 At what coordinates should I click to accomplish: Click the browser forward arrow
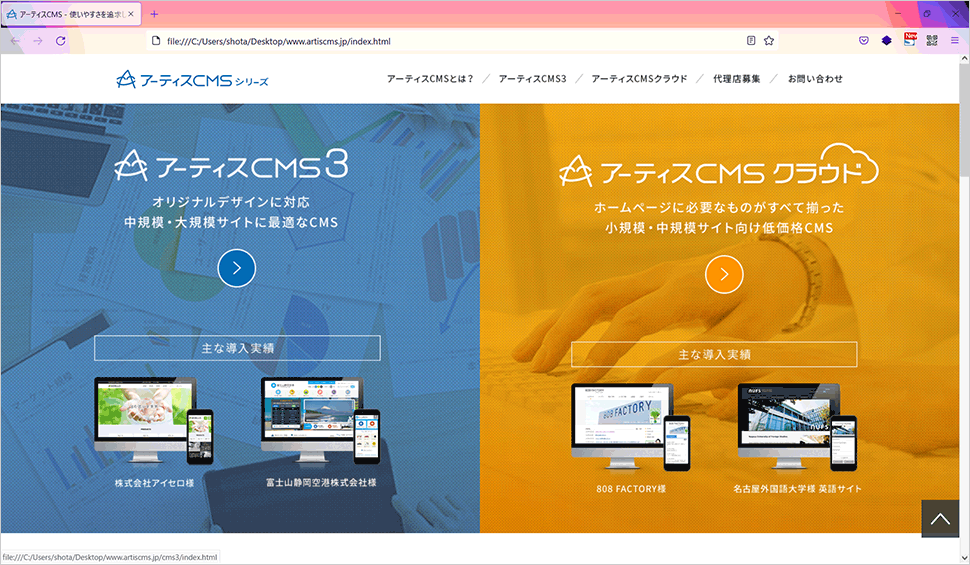tap(38, 41)
